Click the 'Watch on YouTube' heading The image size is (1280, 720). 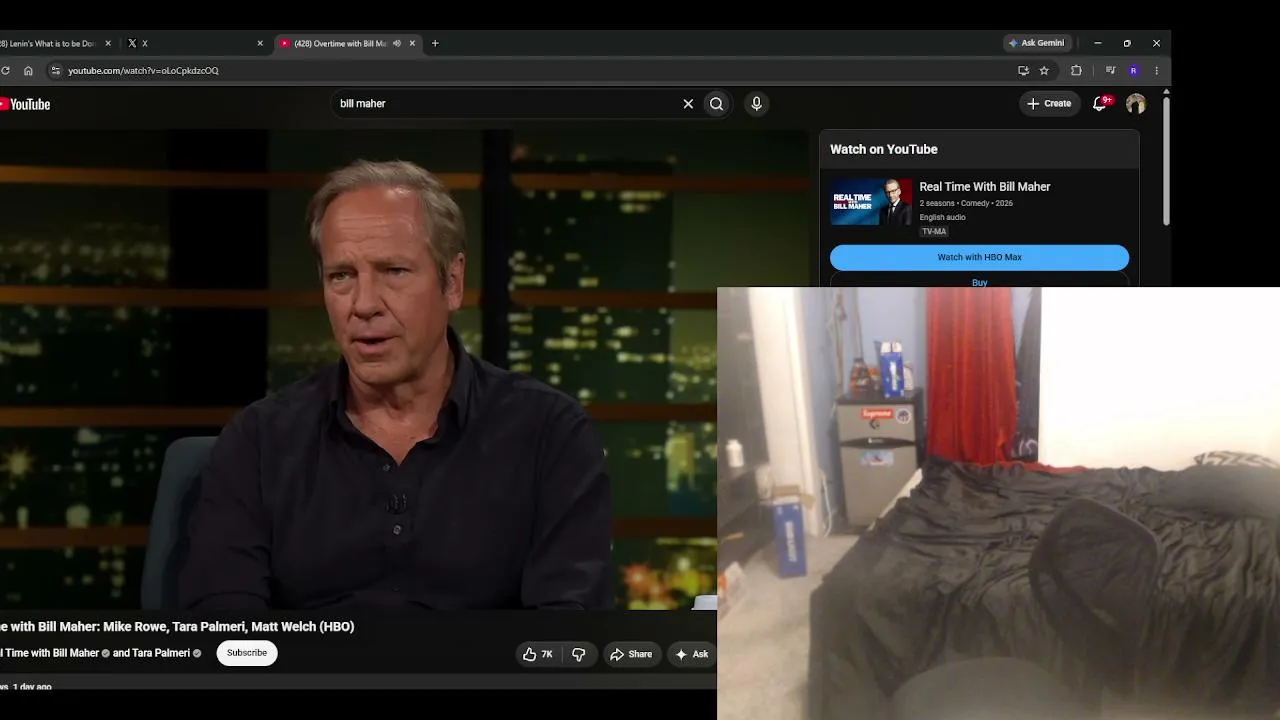coord(884,150)
